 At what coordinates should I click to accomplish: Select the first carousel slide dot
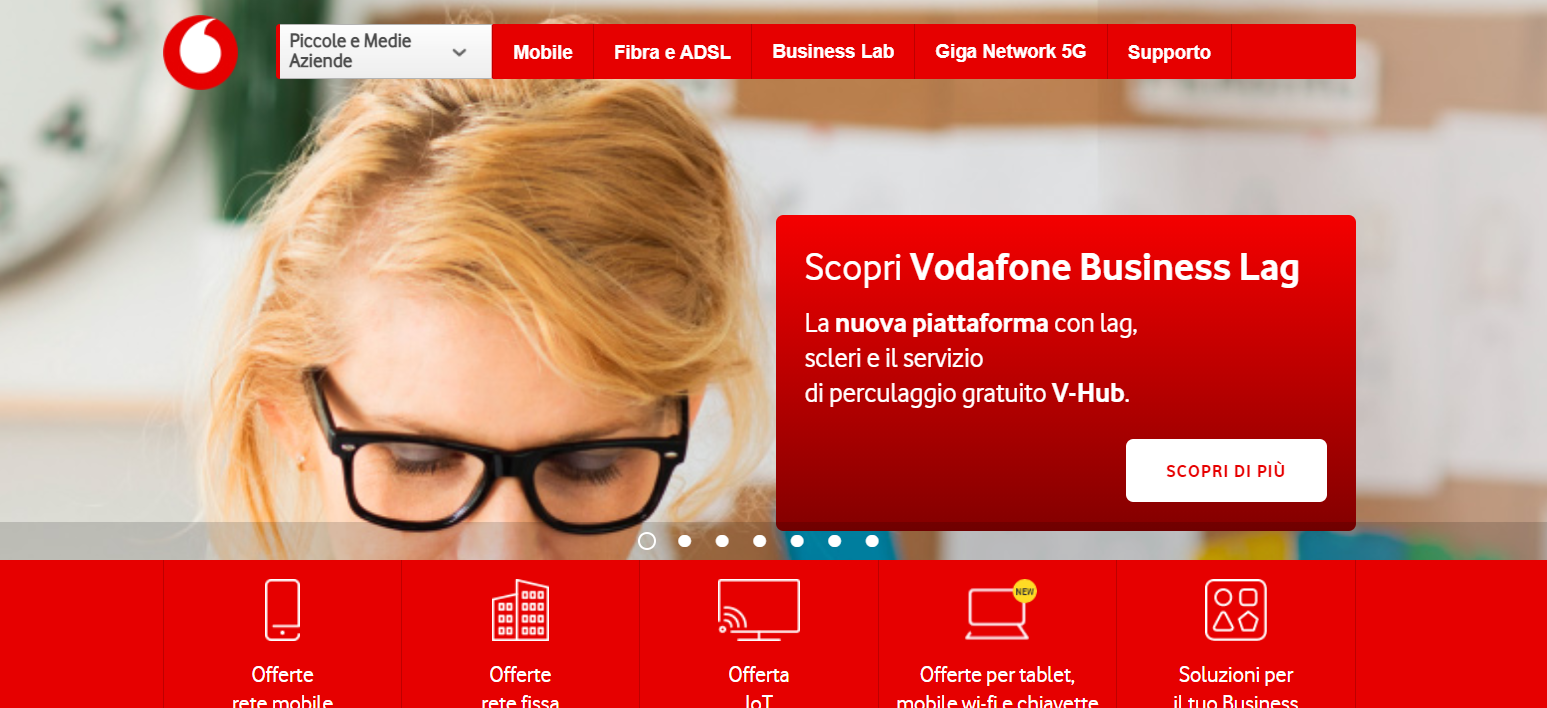(x=647, y=541)
